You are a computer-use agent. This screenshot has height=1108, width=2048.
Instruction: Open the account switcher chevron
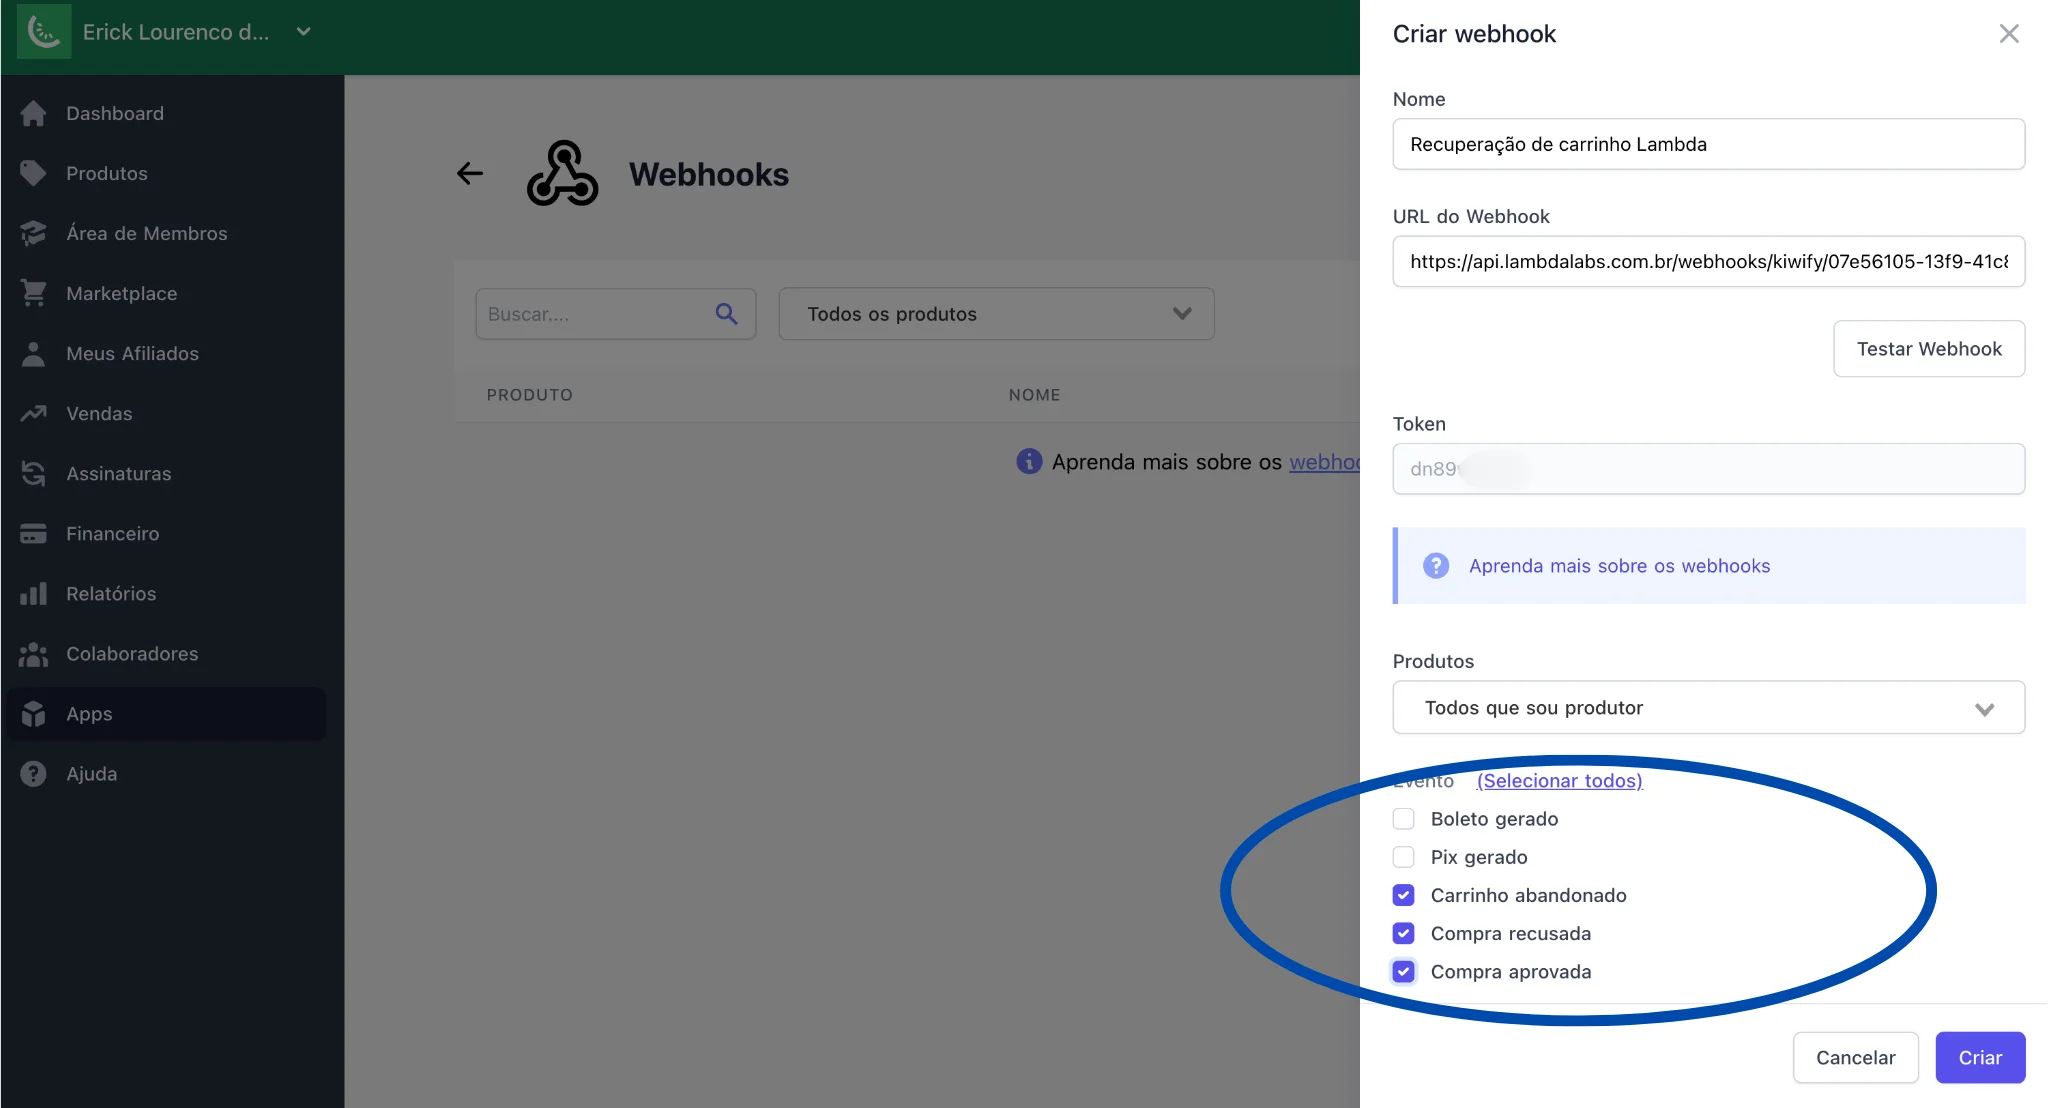[x=303, y=31]
